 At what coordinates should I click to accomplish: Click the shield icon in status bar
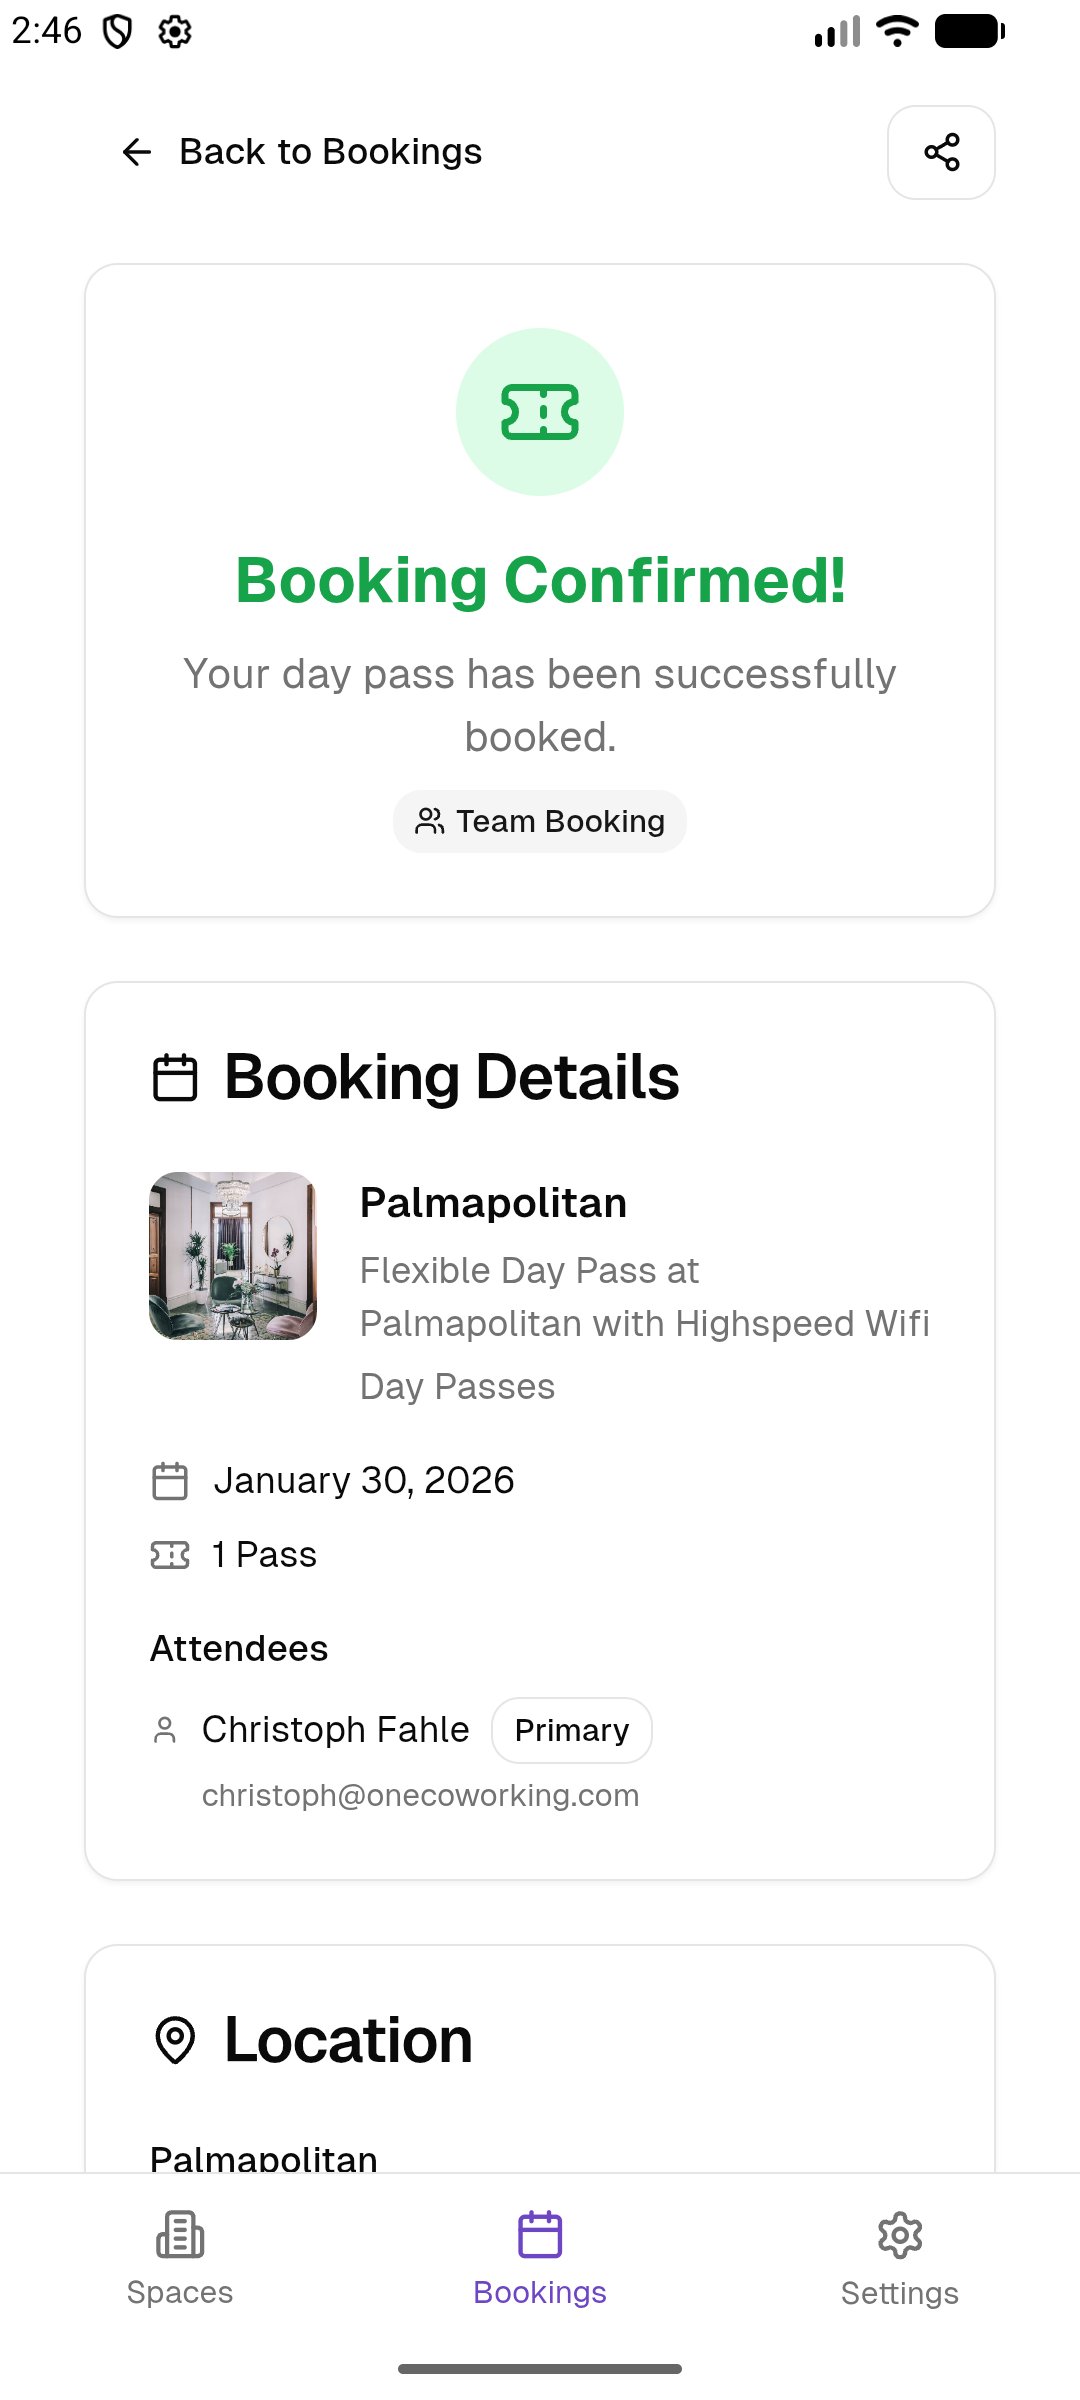click(x=118, y=32)
